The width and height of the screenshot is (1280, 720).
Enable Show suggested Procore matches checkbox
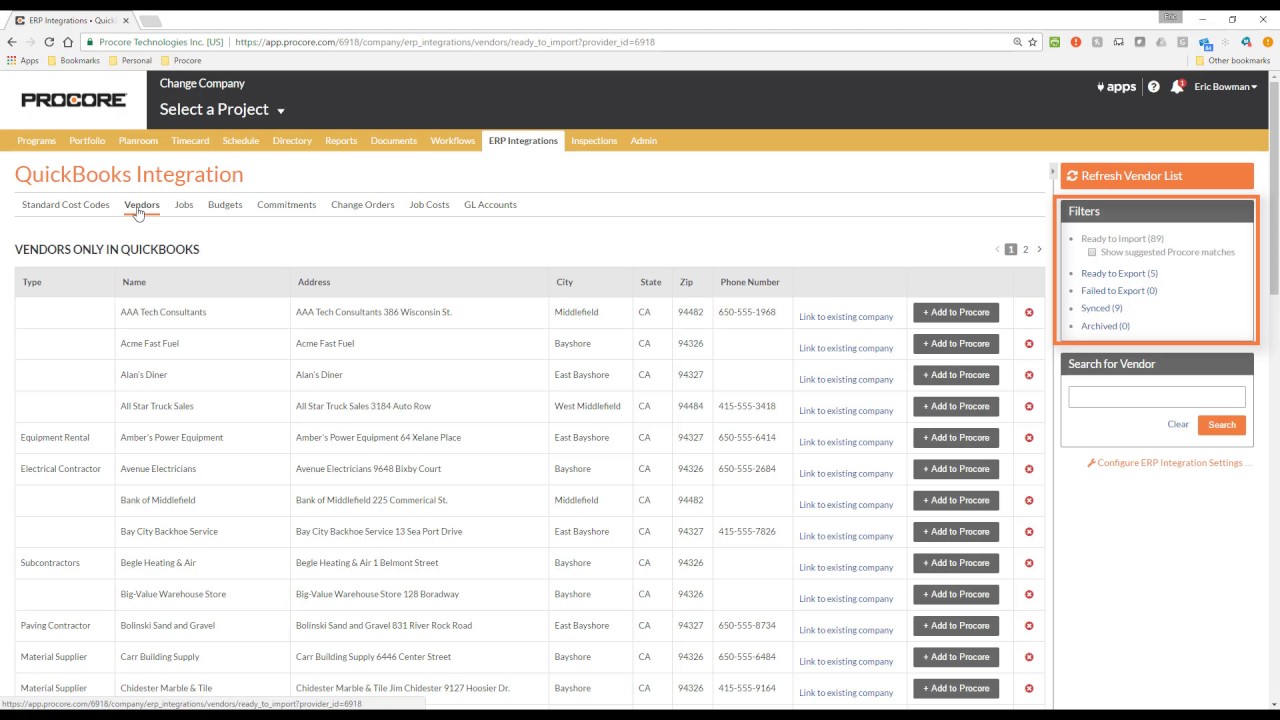click(1092, 252)
